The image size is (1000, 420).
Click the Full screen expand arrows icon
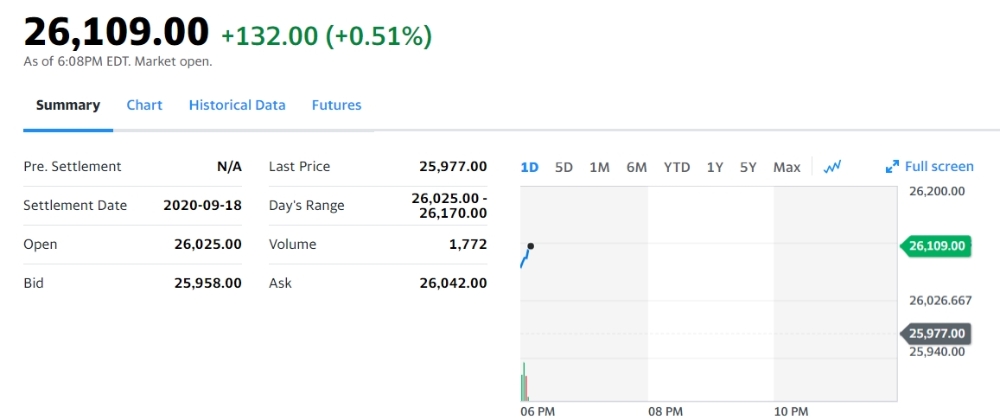coord(892,167)
